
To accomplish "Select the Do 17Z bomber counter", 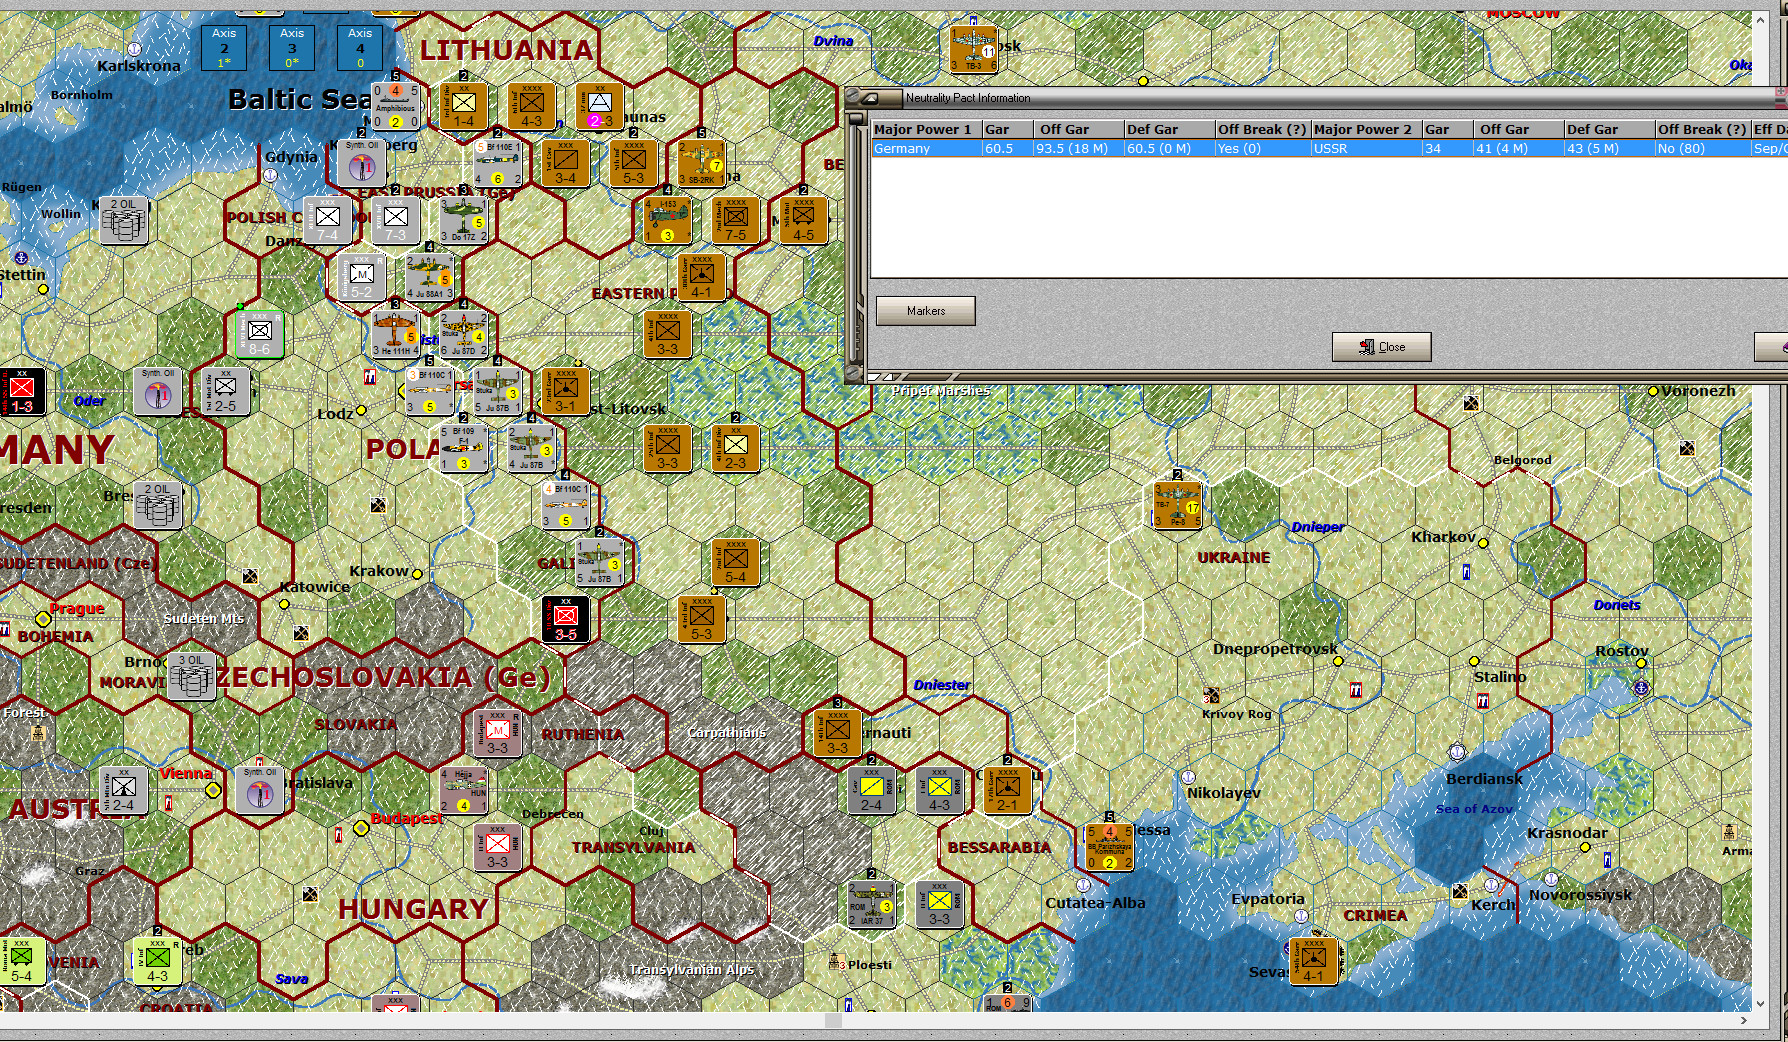I will point(463,220).
